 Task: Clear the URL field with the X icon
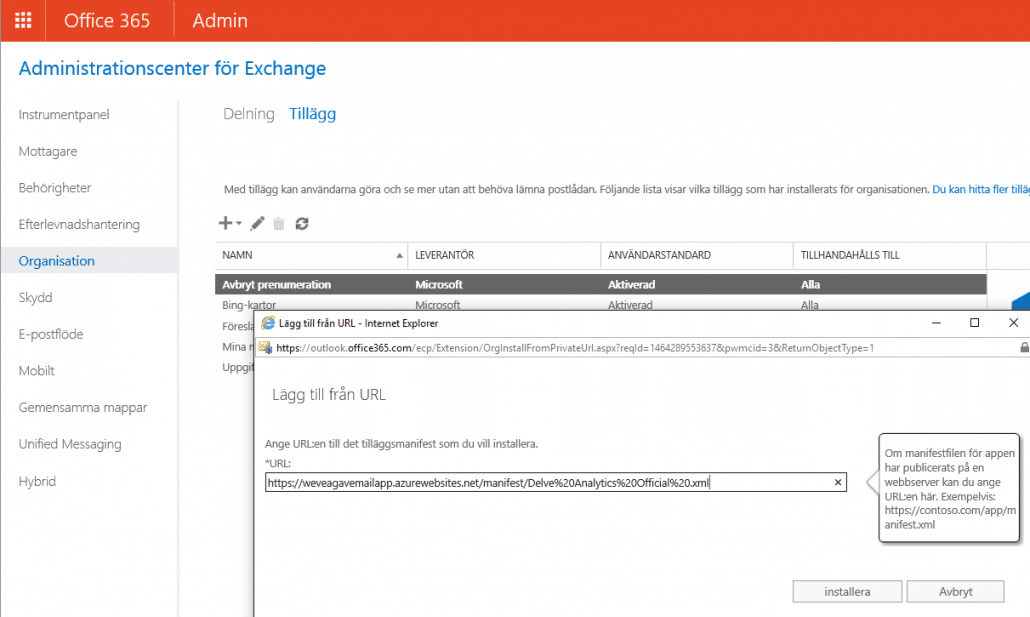point(838,483)
